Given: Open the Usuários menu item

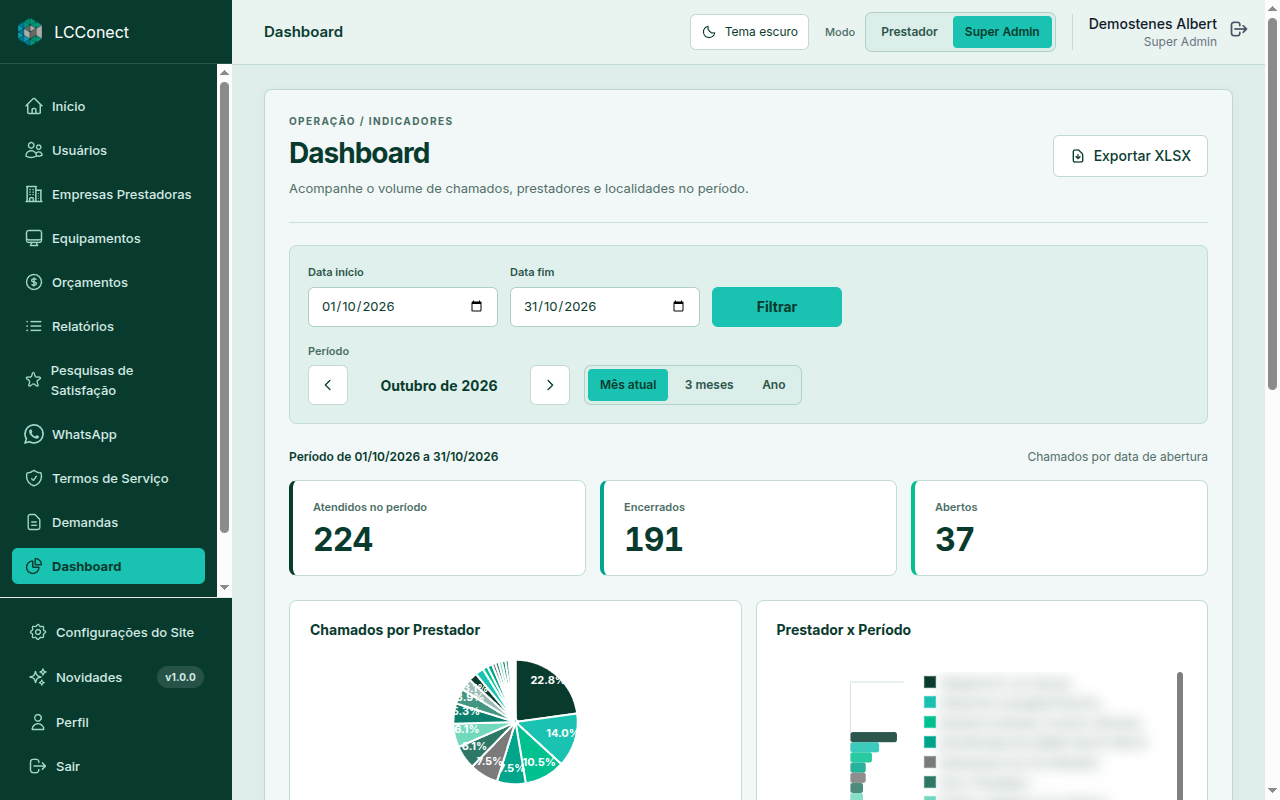Looking at the screenshot, I should 108,150.
